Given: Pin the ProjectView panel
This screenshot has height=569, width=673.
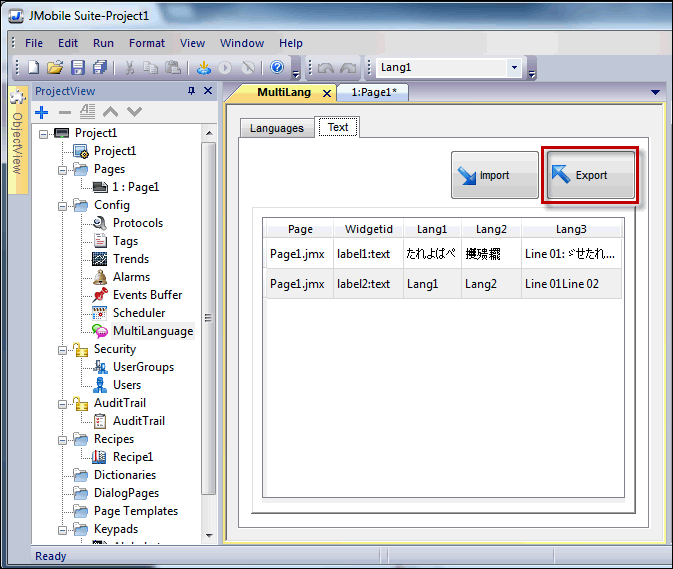Looking at the screenshot, I should 192,91.
